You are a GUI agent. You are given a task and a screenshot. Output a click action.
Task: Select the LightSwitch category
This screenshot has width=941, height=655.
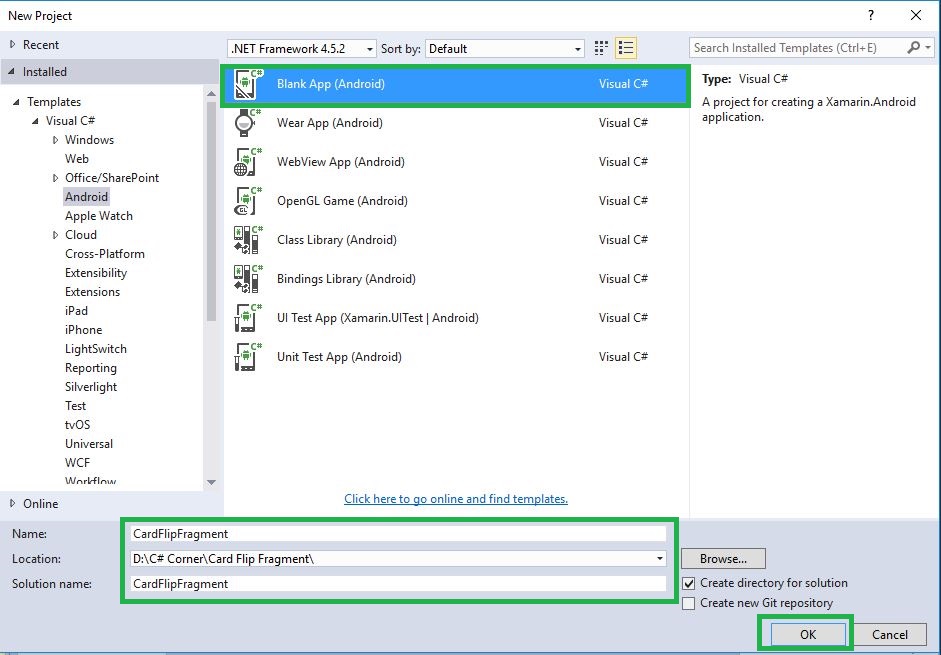(x=96, y=349)
